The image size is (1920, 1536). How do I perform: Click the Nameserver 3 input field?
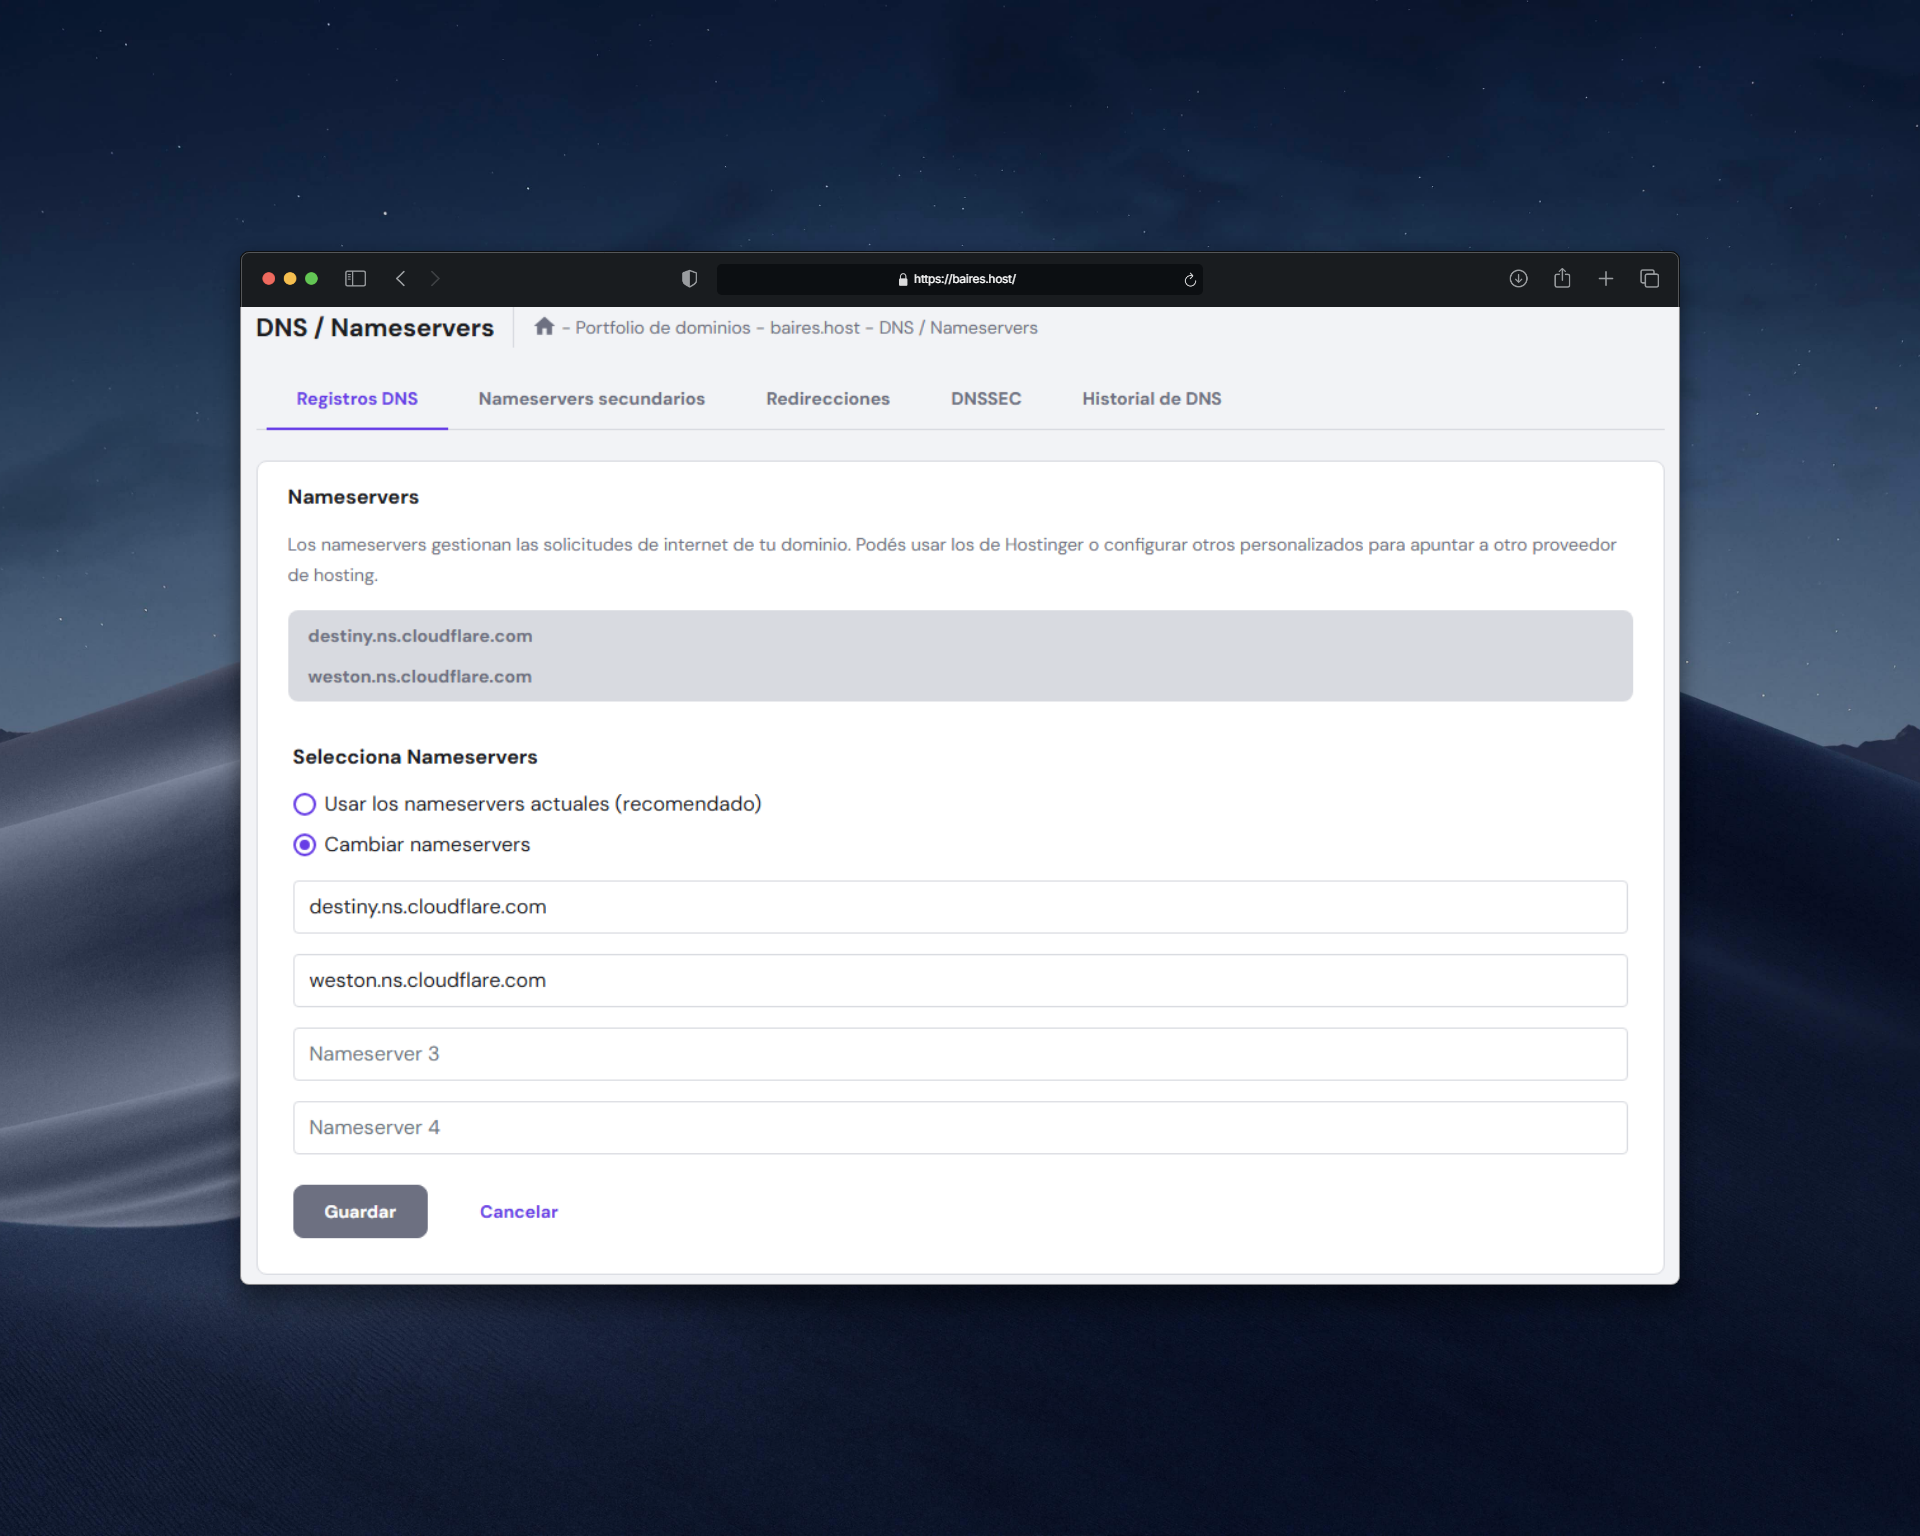point(959,1054)
